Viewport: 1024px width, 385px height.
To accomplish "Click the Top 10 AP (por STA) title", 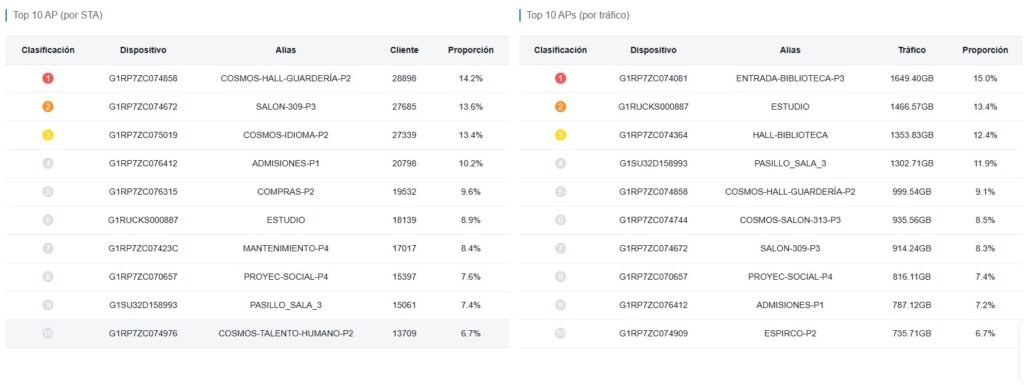I will point(57,15).
